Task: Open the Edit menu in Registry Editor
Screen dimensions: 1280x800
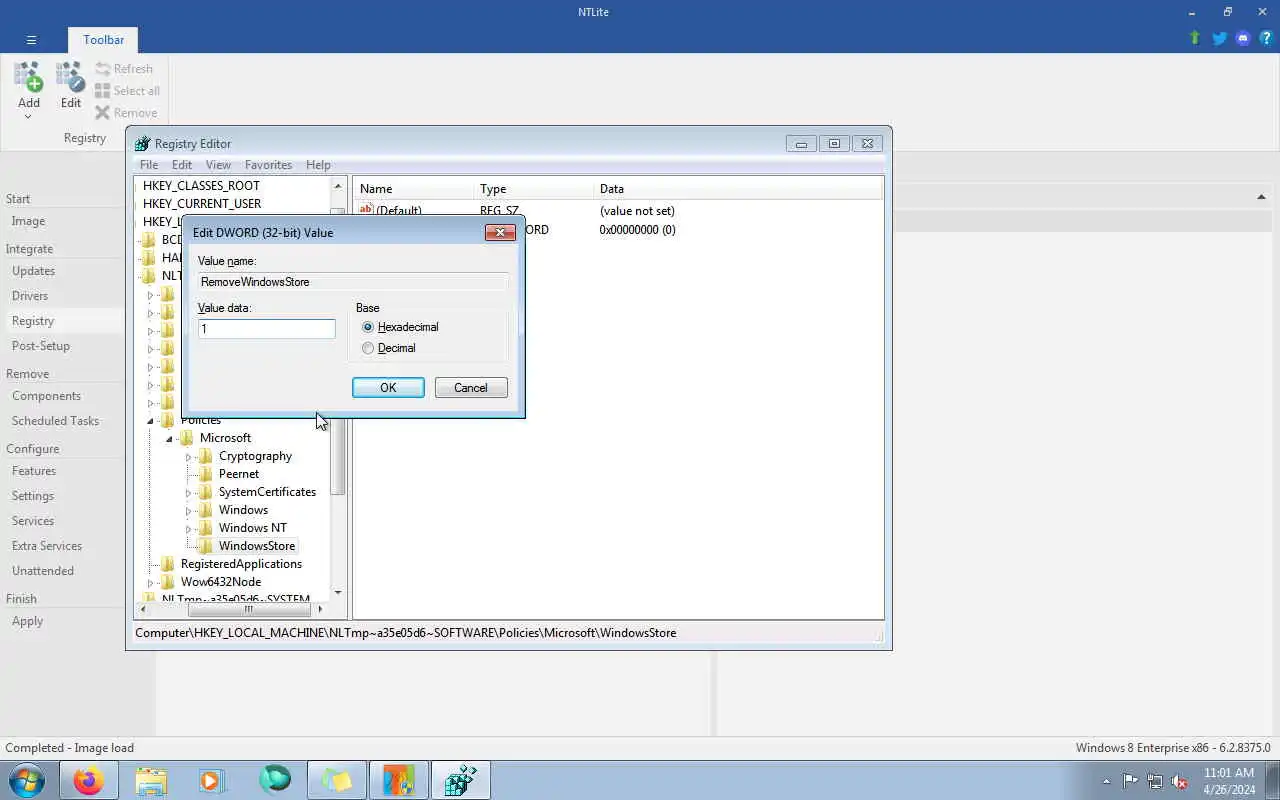Action: tap(181, 165)
